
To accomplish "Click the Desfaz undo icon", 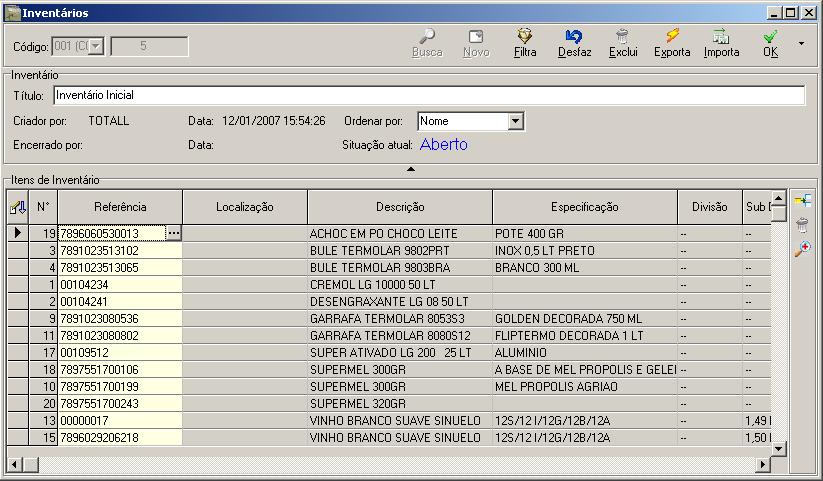I will point(574,36).
